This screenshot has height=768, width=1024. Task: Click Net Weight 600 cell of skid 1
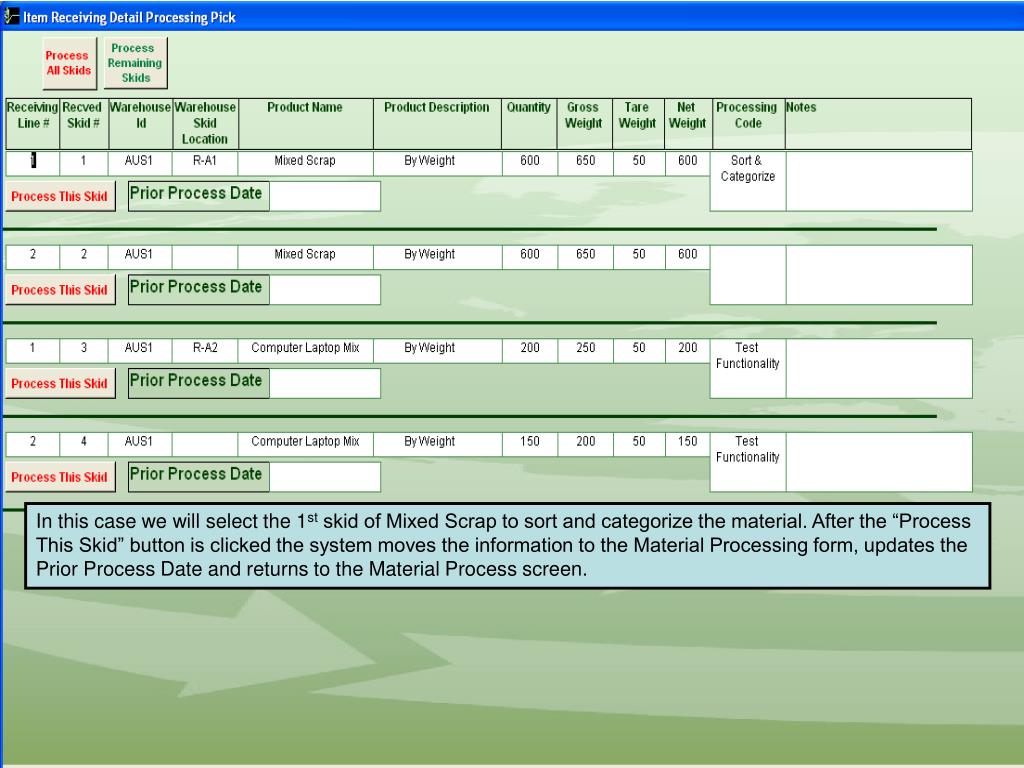coord(688,163)
